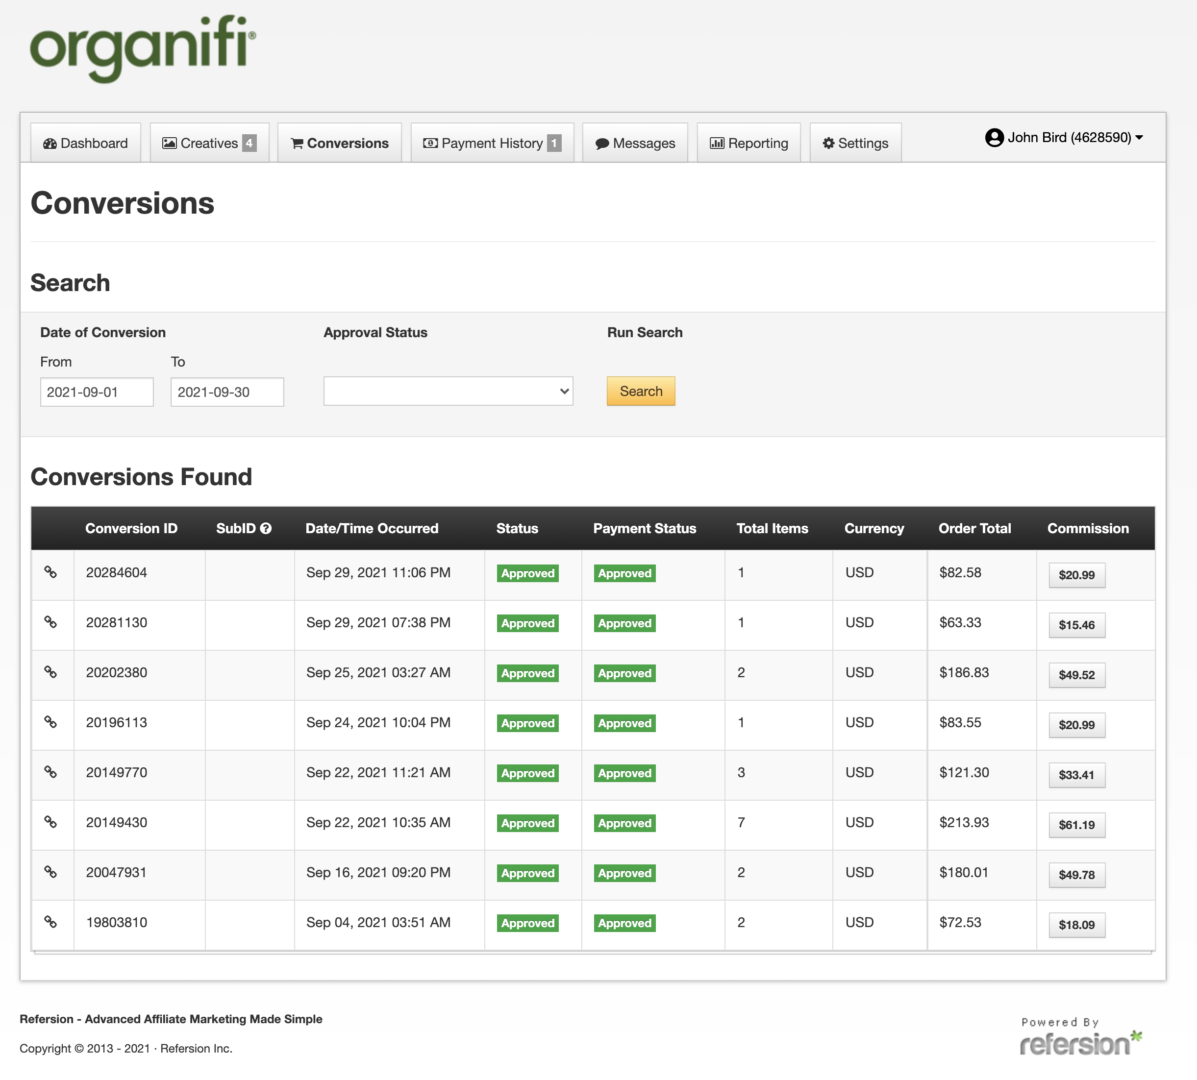Image resolution: width=1197 pixels, height=1080 pixels.
Task: Click Approved payment status badge for 20149770
Action: pyautogui.click(x=624, y=773)
